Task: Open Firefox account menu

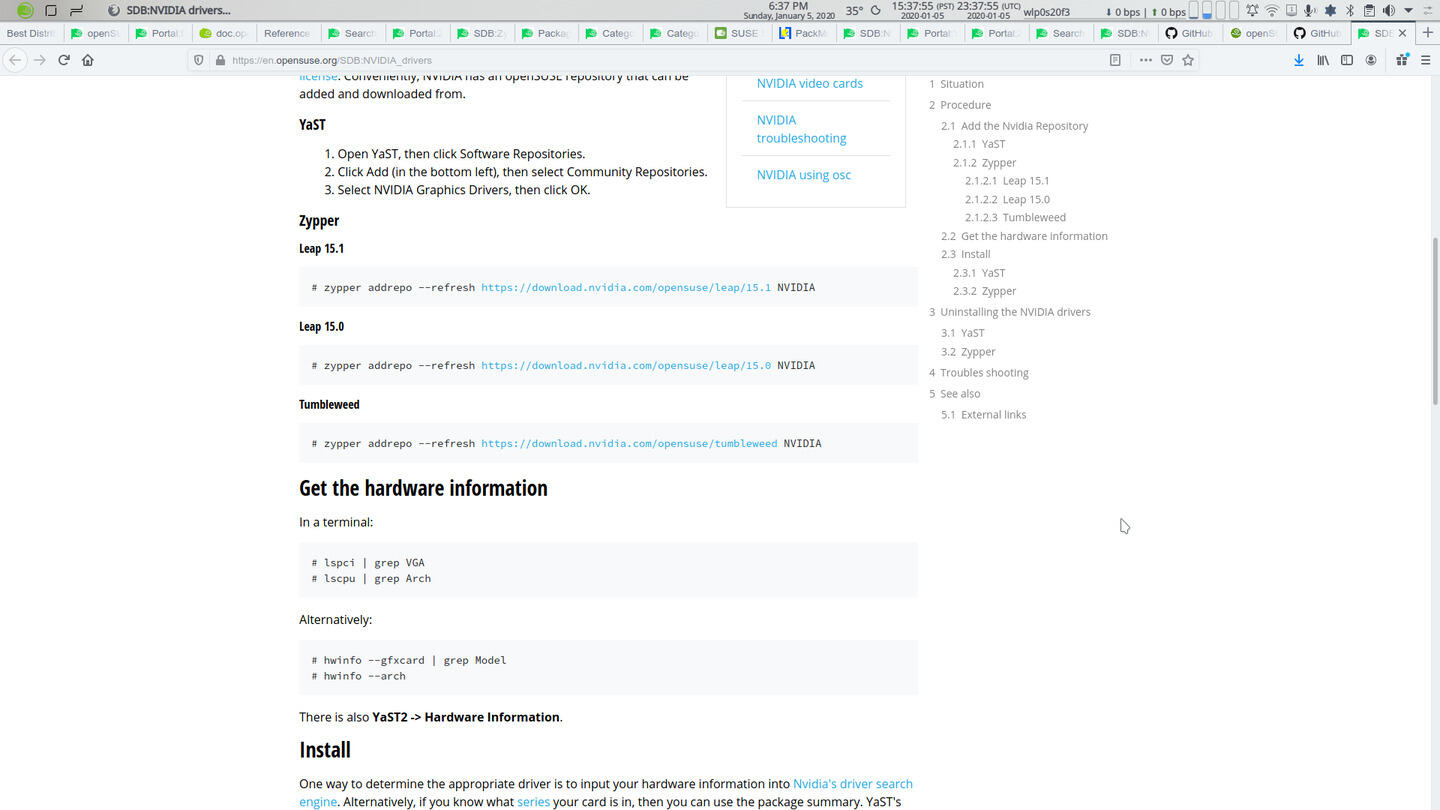Action: point(1371,60)
